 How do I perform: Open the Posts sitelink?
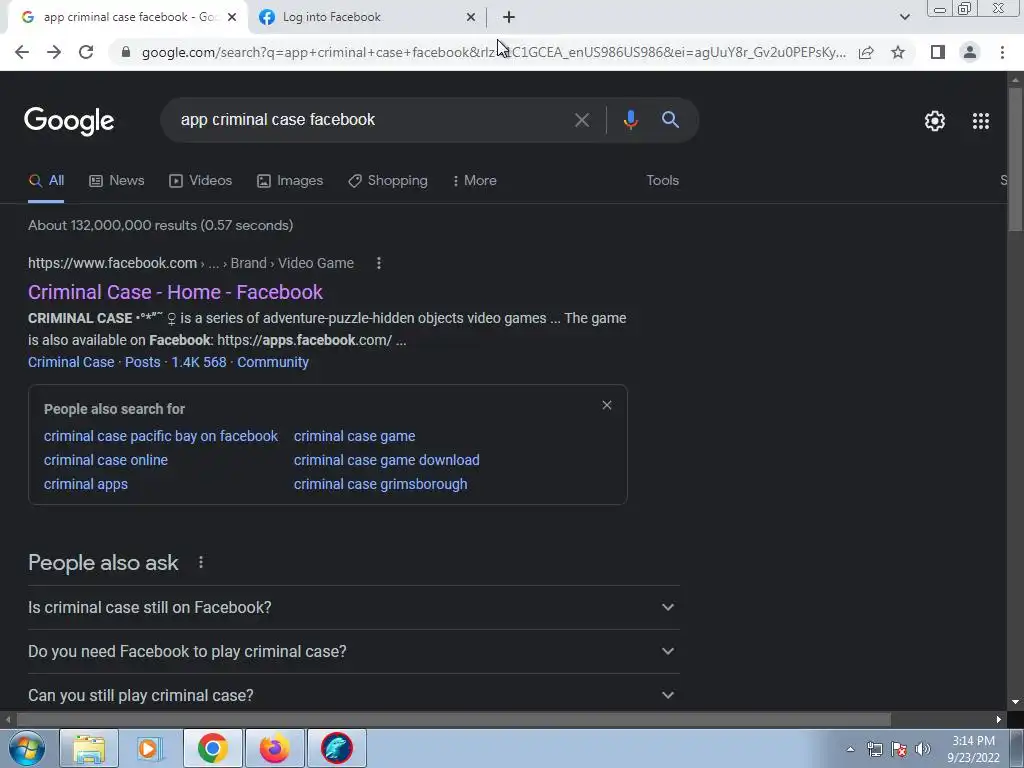(142, 362)
